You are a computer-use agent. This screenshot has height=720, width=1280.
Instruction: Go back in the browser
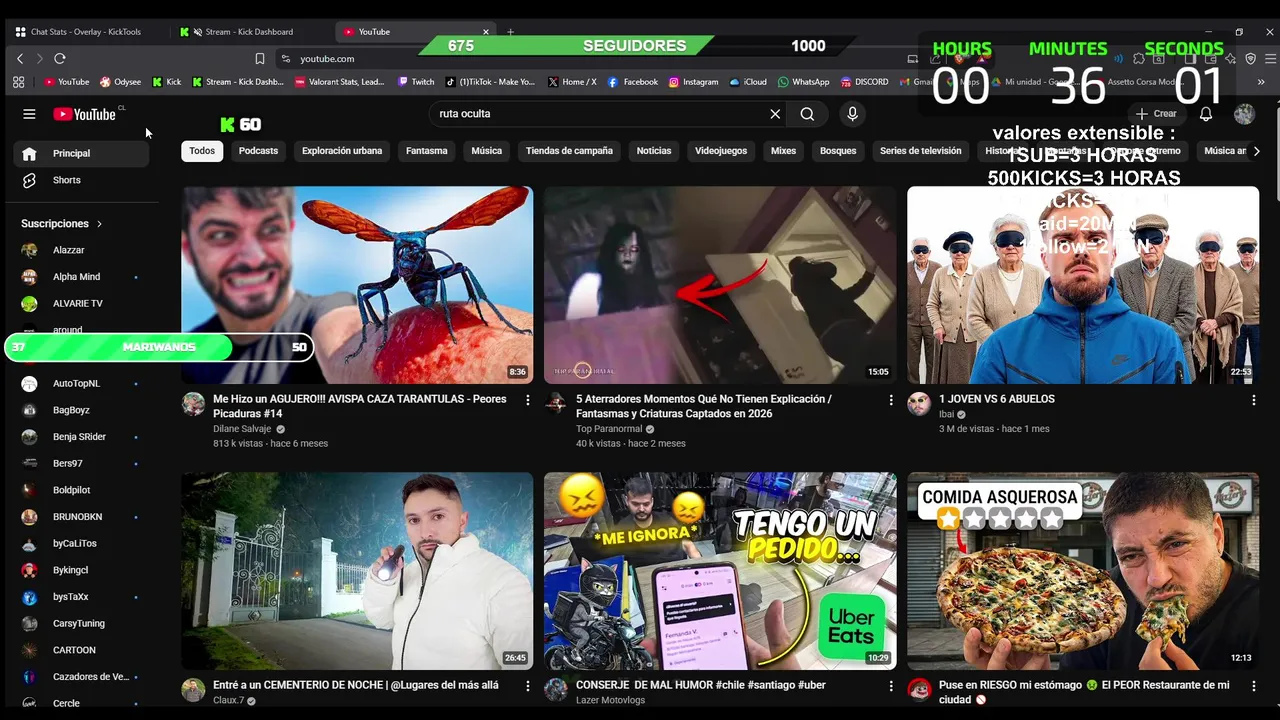click(x=20, y=59)
